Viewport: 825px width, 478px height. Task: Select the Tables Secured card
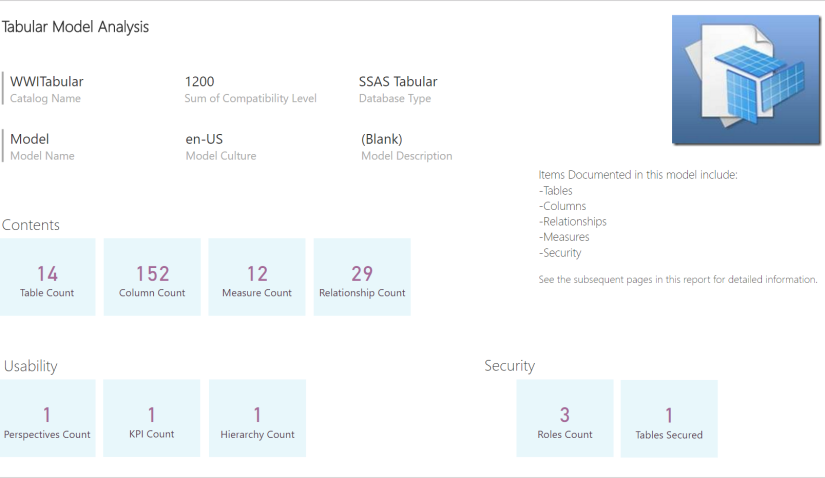coord(669,418)
